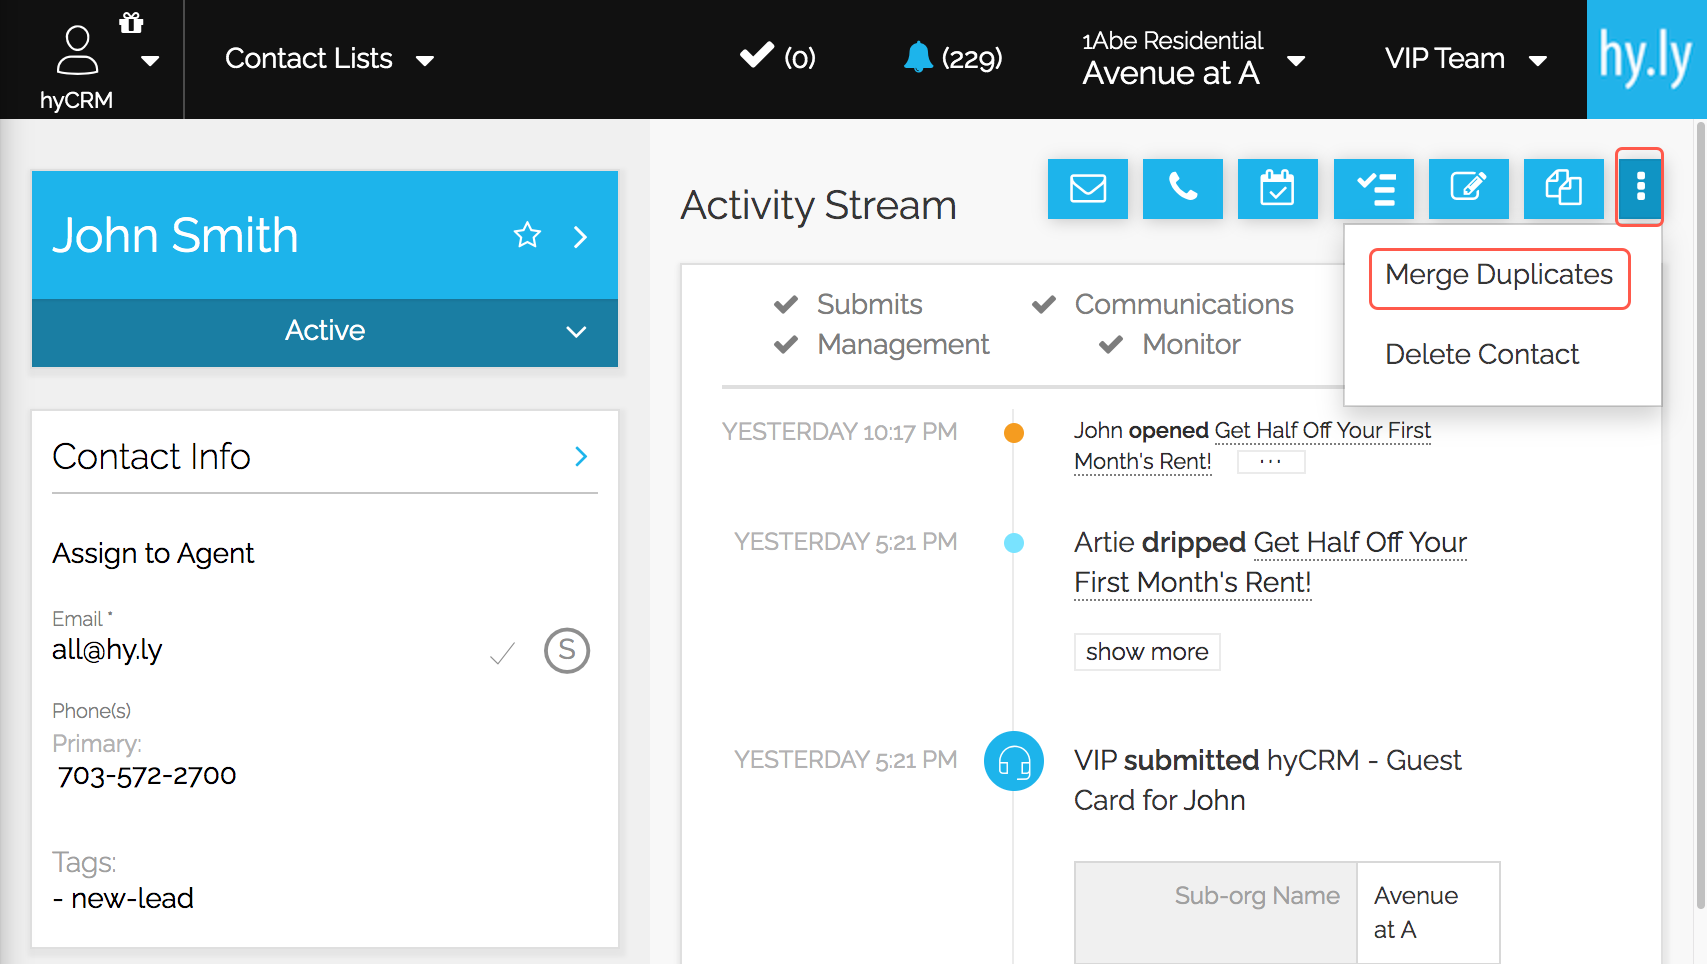The width and height of the screenshot is (1707, 964).
Task: Add a task with the checklist button
Action: 1374,188
